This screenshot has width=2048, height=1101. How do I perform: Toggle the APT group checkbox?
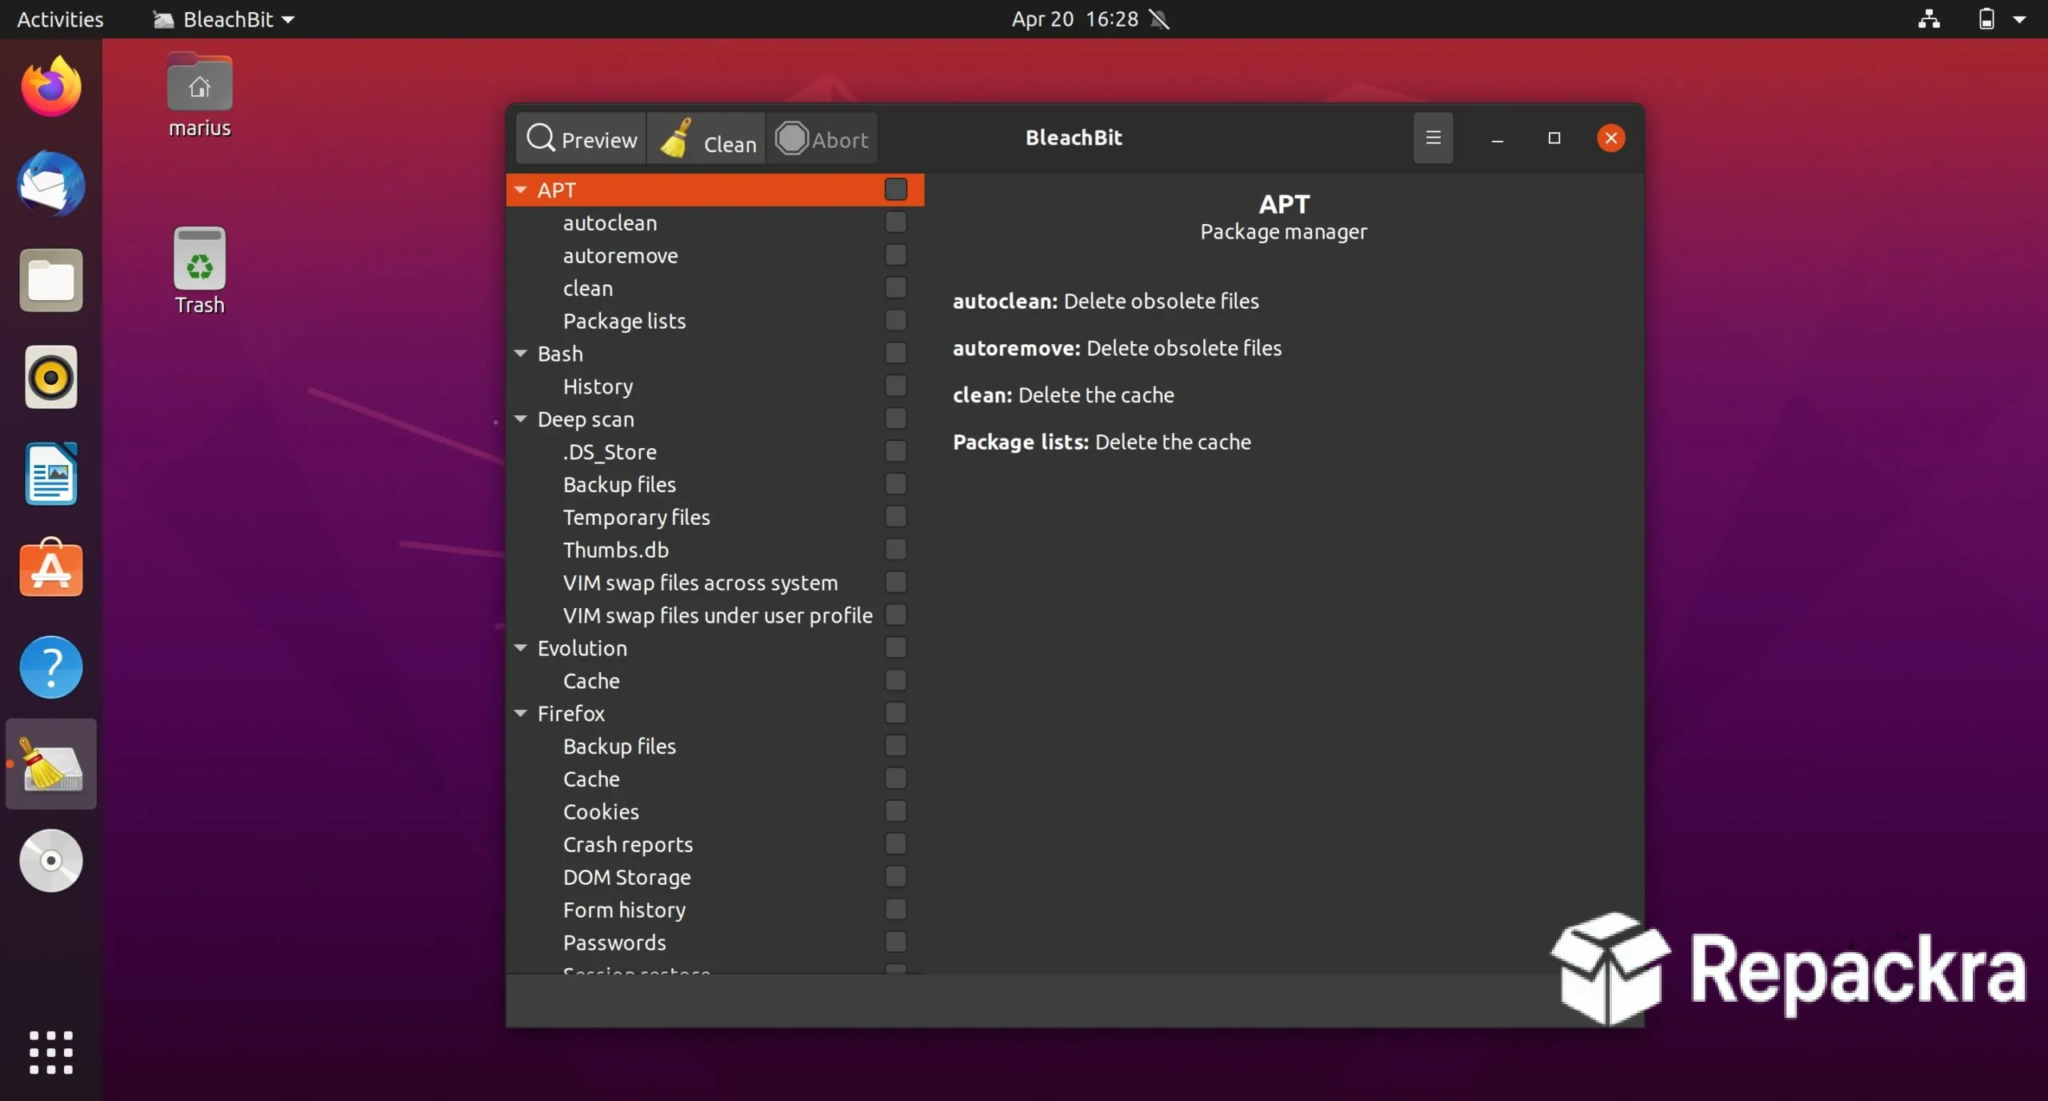coord(896,189)
